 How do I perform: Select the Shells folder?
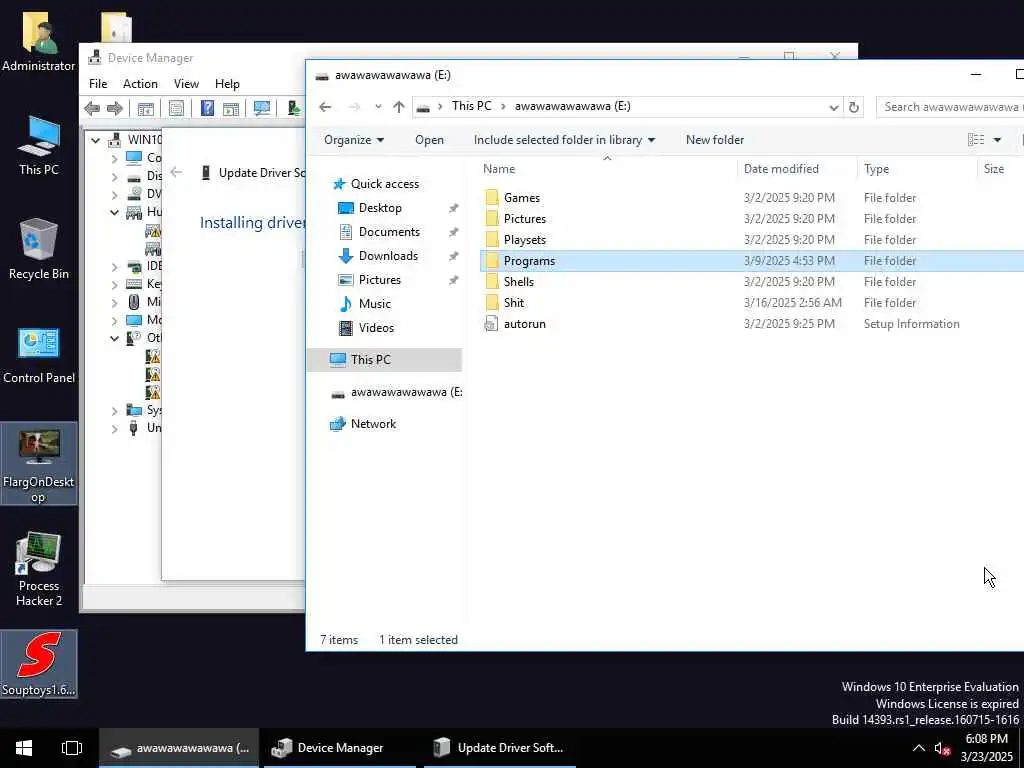[x=519, y=281]
